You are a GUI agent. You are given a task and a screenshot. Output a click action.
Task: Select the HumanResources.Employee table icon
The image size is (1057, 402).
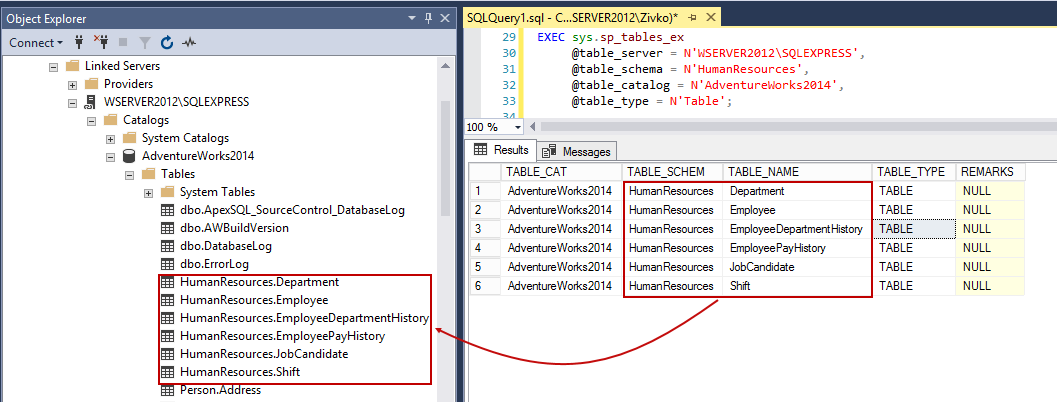pyautogui.click(x=167, y=300)
